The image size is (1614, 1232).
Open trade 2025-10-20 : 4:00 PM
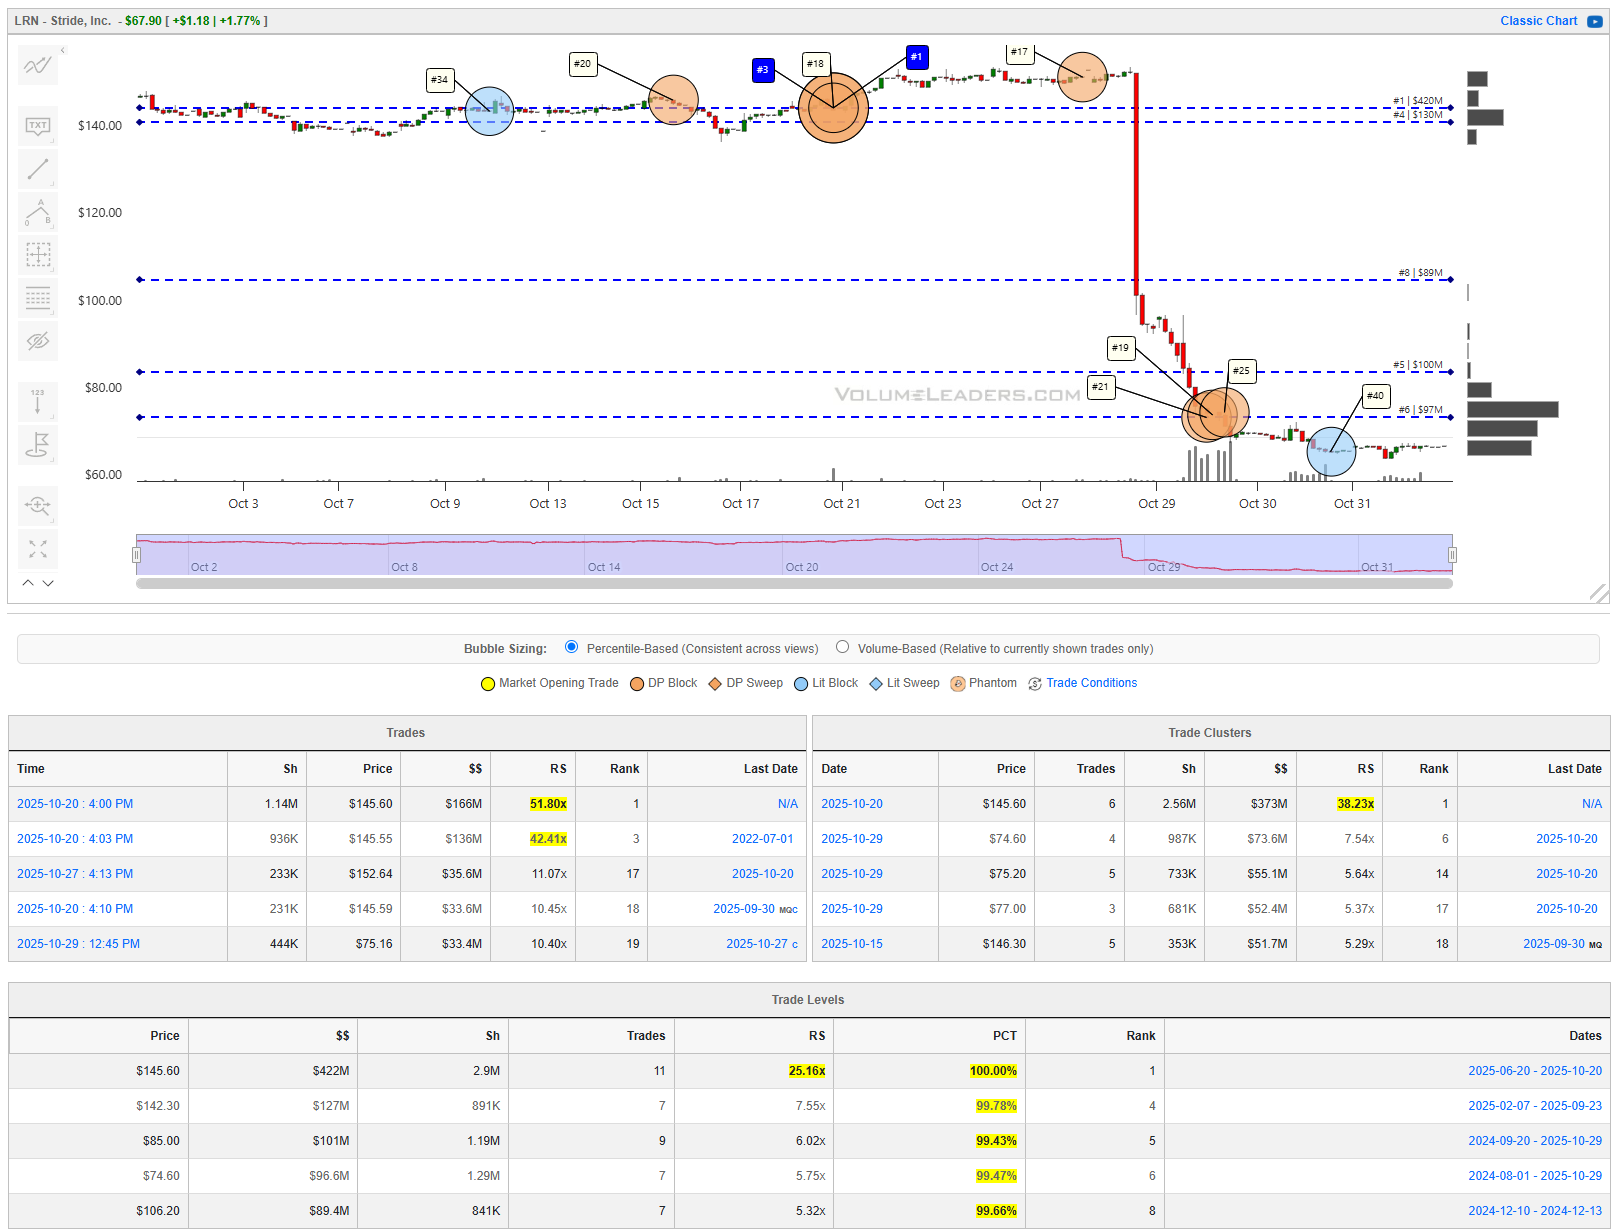point(75,804)
